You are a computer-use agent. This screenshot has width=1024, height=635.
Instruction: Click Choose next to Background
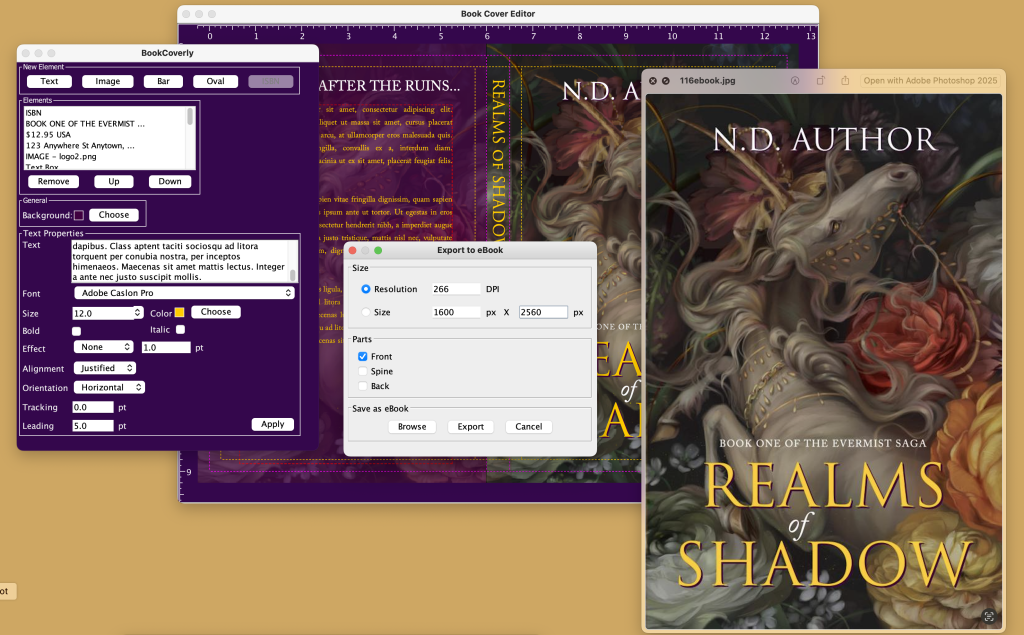[x=114, y=215]
